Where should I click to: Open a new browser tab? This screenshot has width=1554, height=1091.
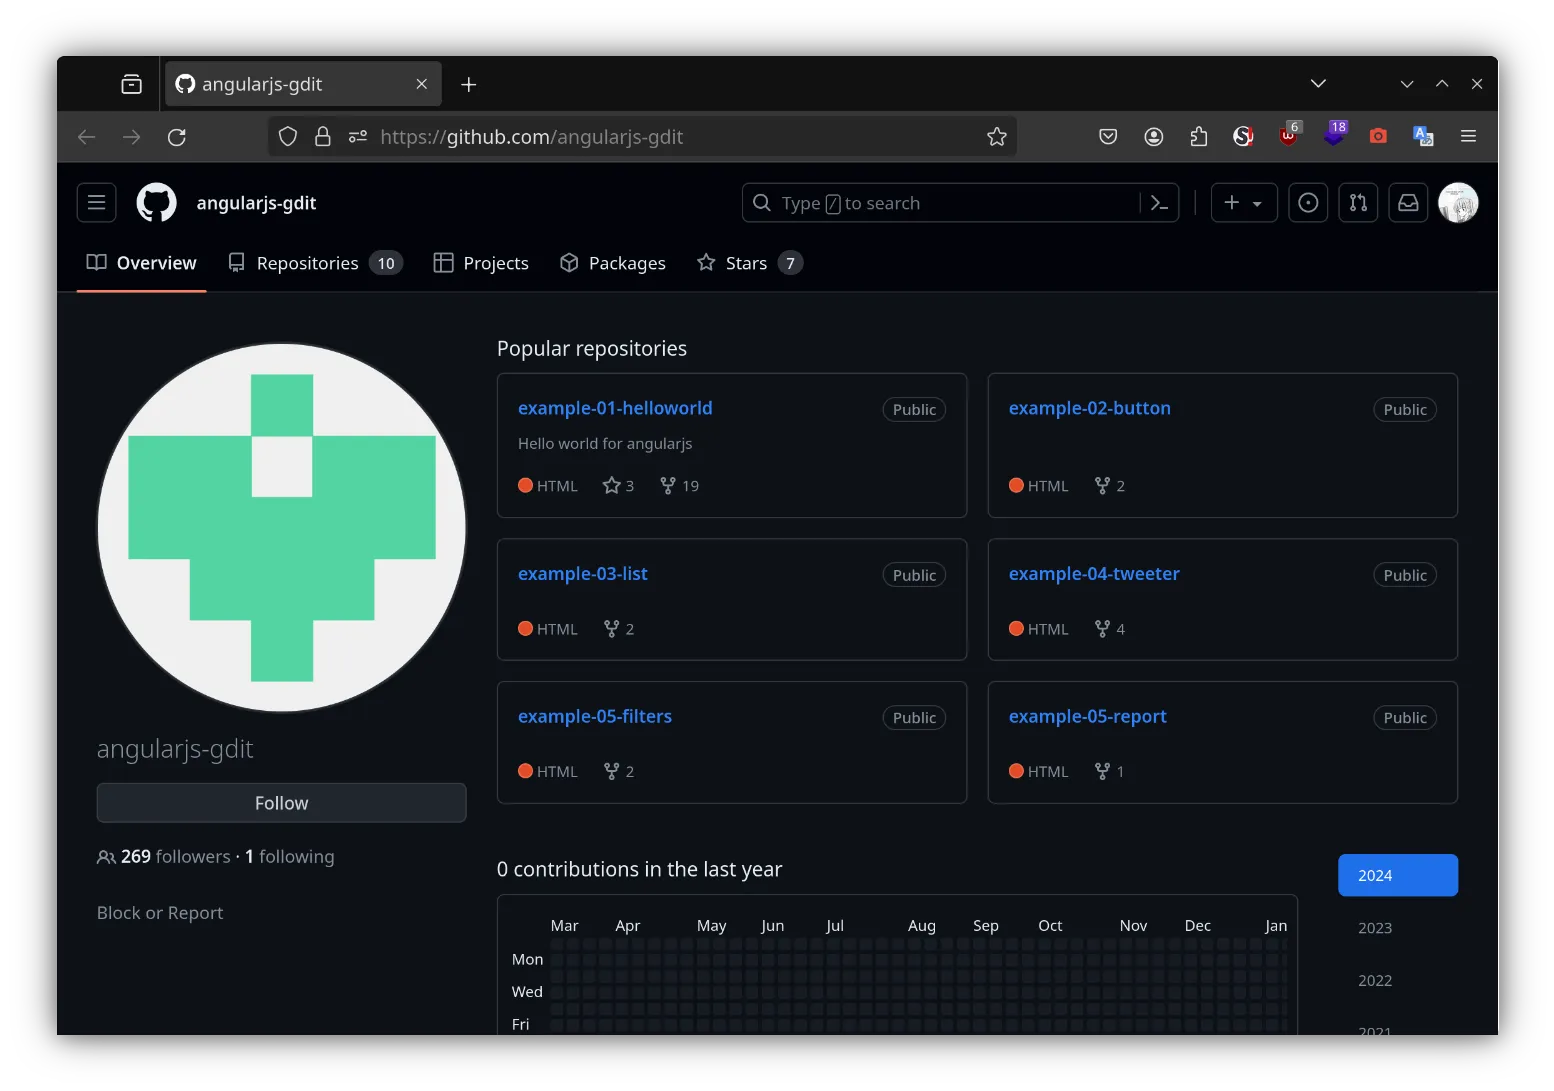468,84
